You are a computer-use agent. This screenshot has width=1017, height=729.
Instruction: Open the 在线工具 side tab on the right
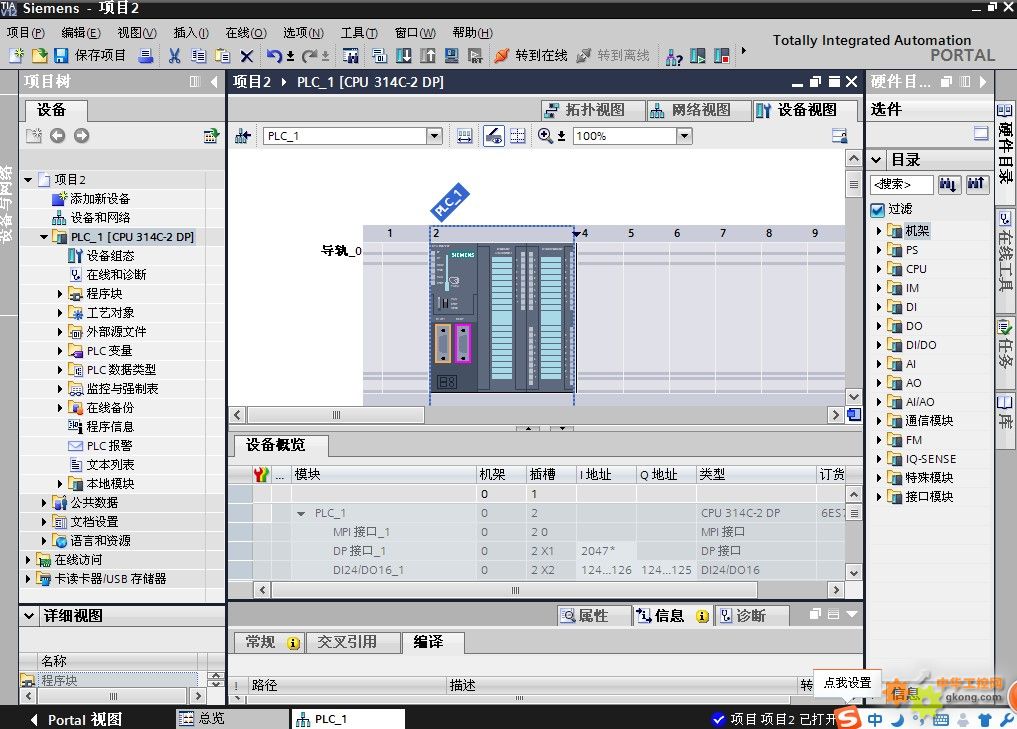(x=1005, y=252)
